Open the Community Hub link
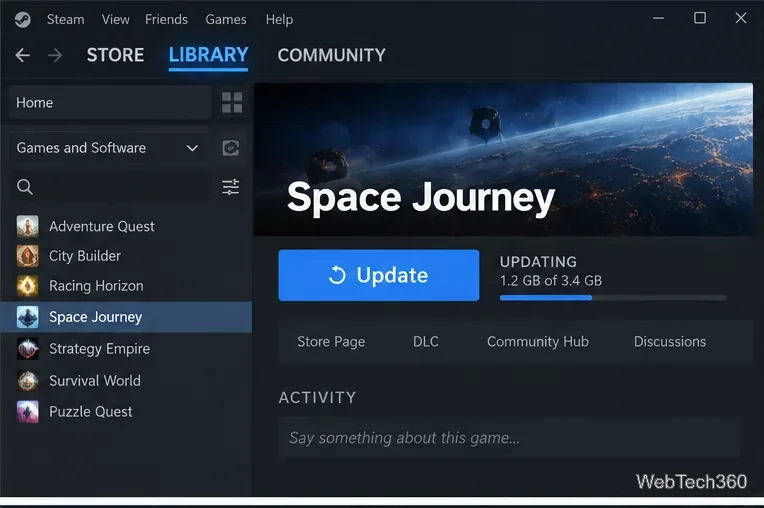 click(537, 342)
